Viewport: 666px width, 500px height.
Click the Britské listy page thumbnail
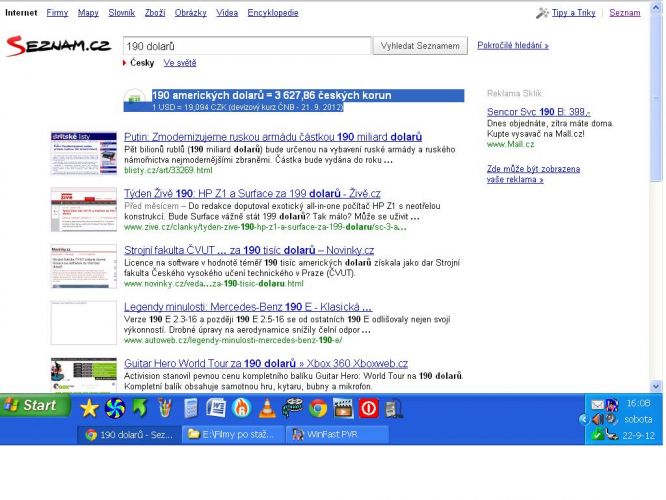(x=84, y=153)
